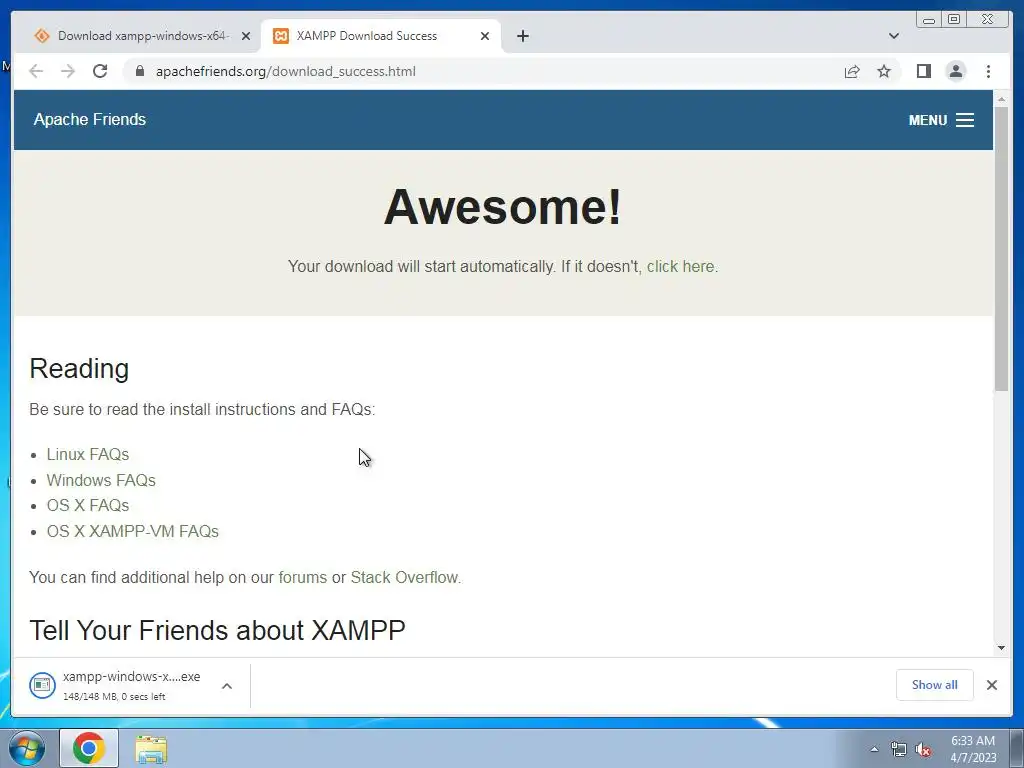Open Chrome three-dot menu
The image size is (1024, 768).
point(988,71)
